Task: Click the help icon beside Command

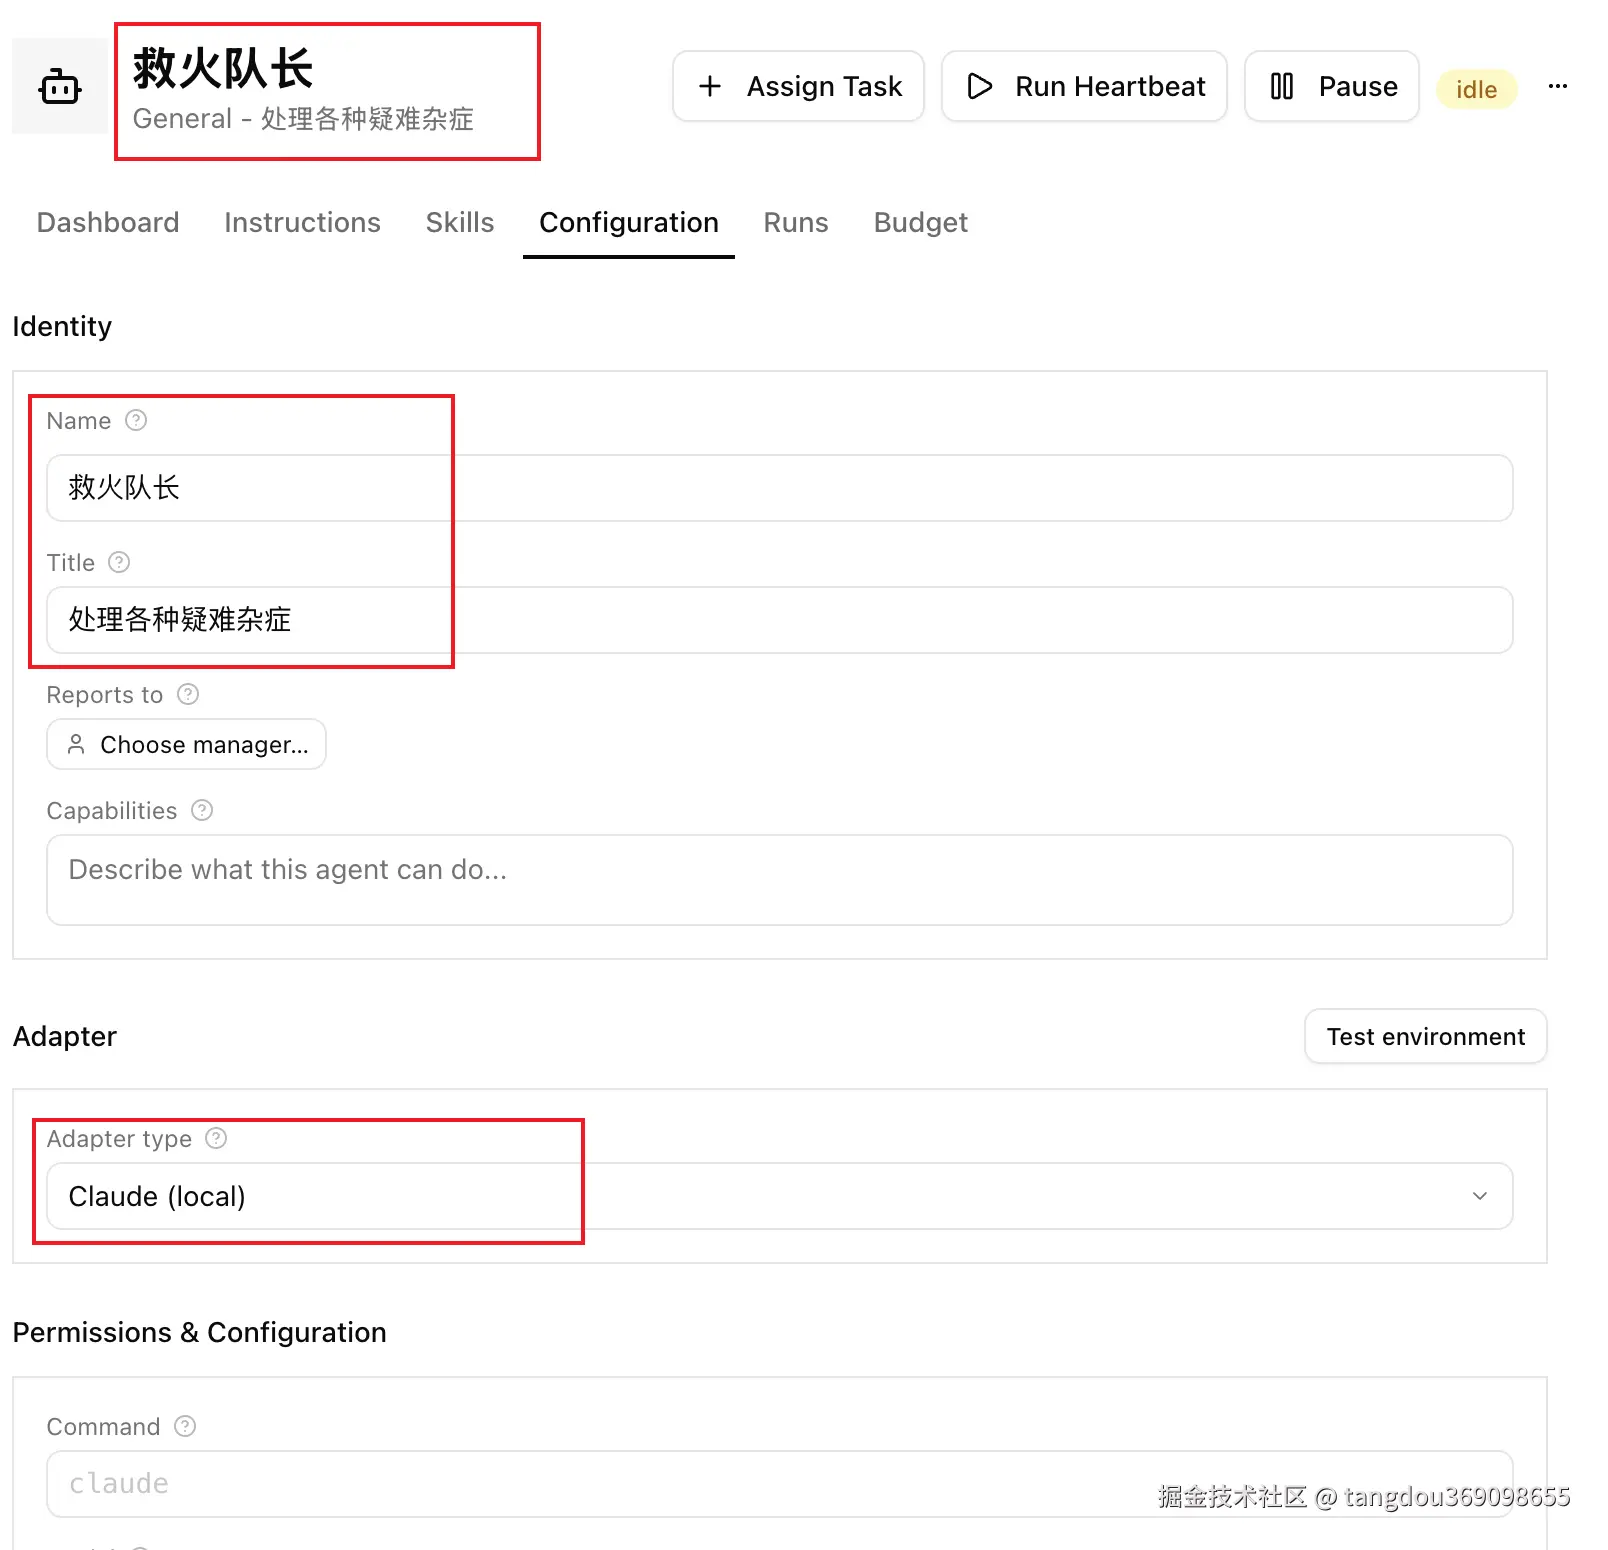Action: coord(185,1426)
